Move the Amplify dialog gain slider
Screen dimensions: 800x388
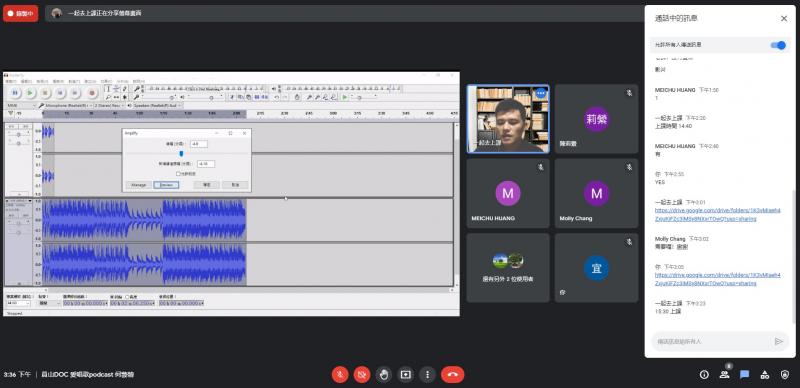coord(181,154)
